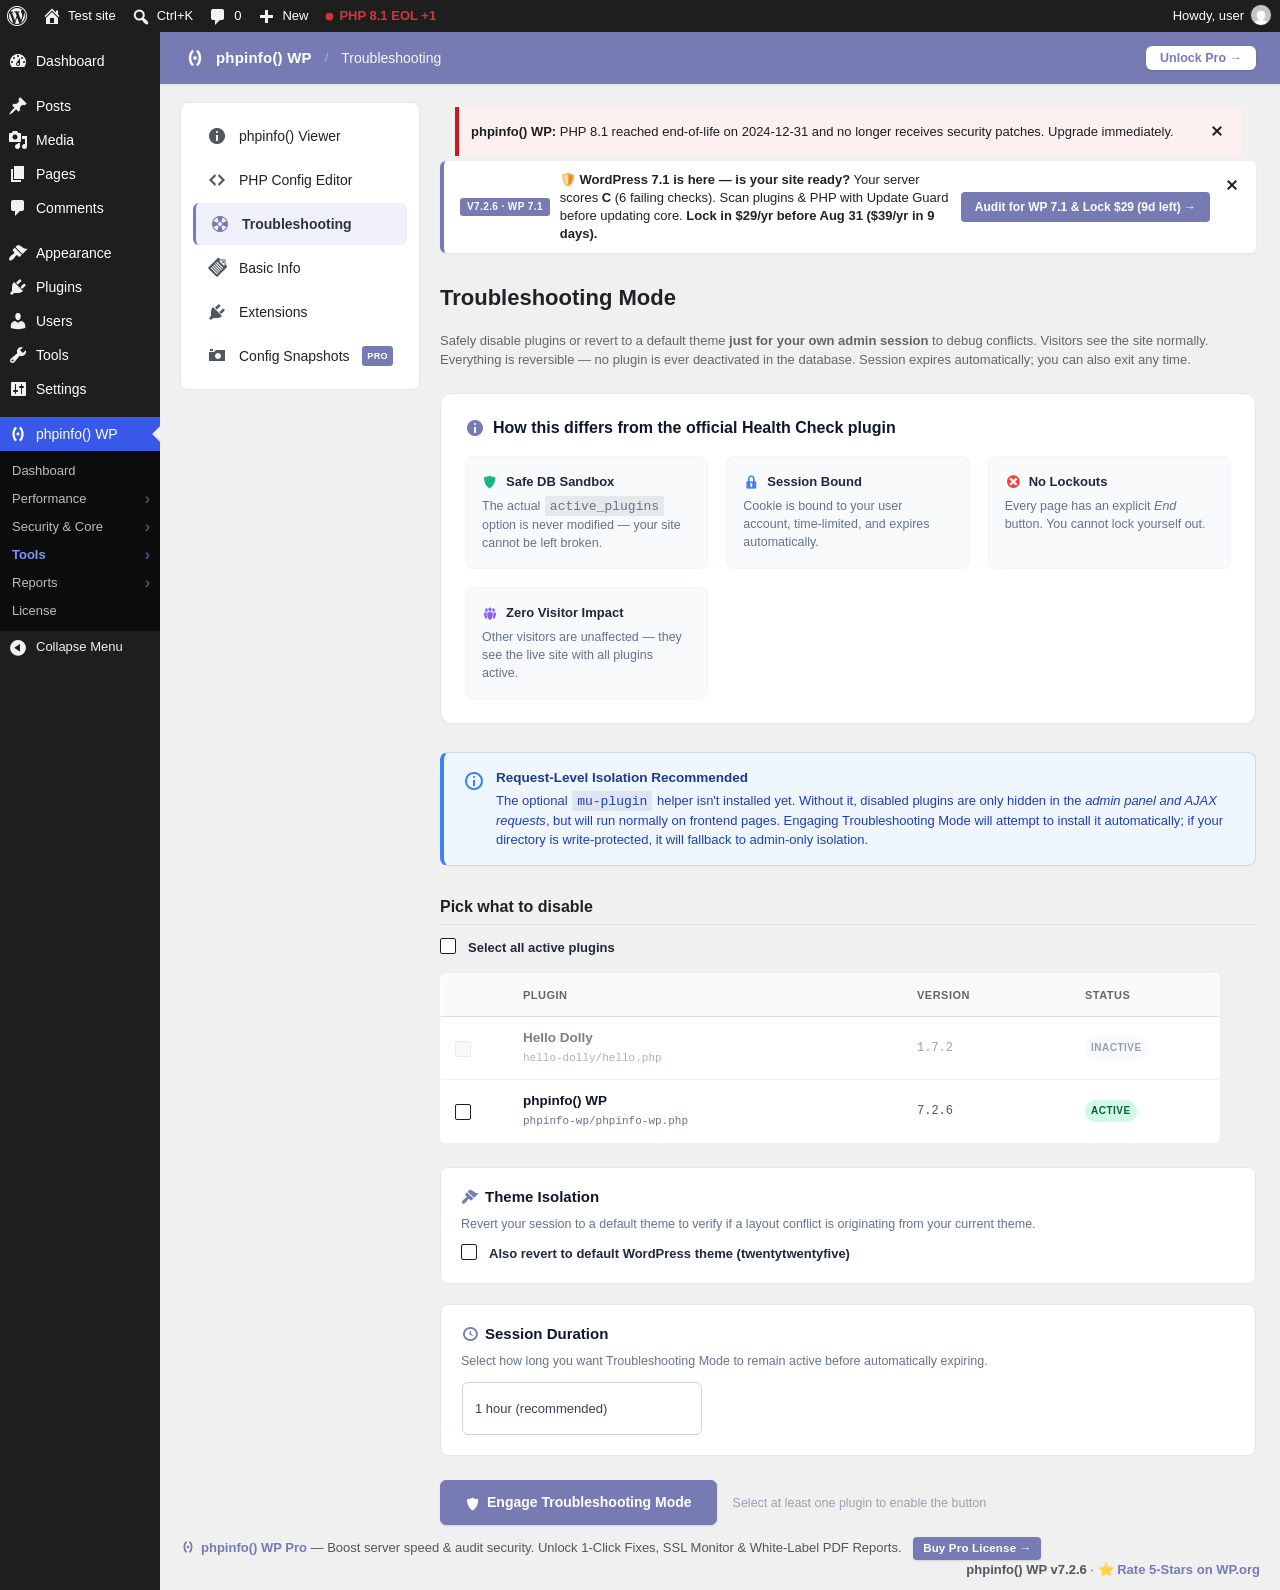The image size is (1280, 1590).
Task: Click the Zero Visitor Impact people icon
Action: coord(490,613)
